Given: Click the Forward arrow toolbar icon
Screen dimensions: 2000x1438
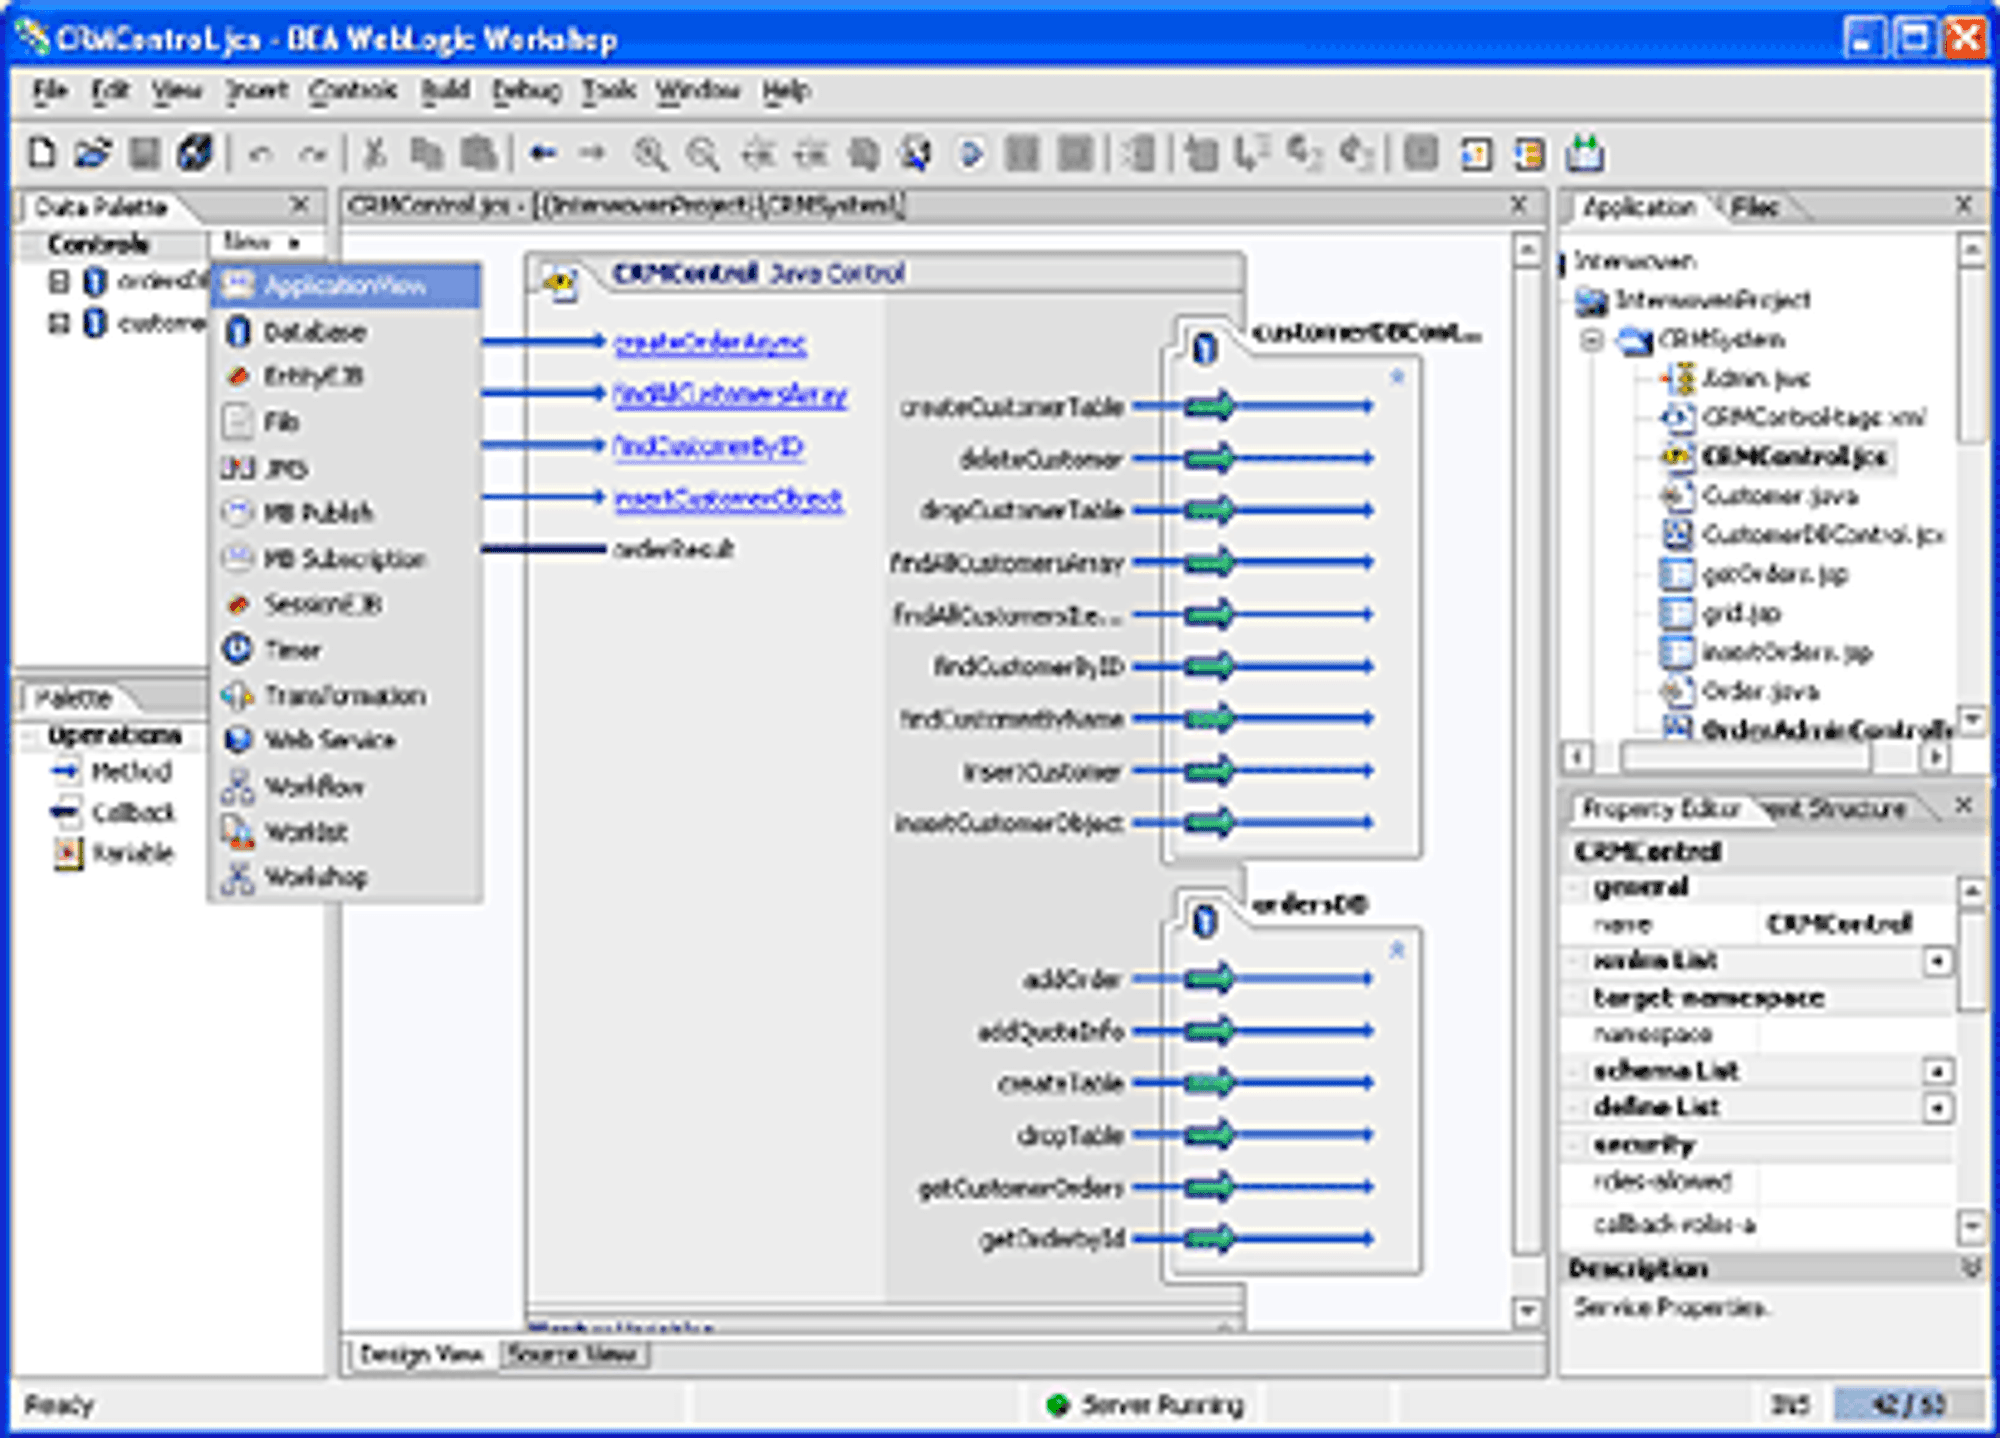Looking at the screenshot, I should coord(593,153).
